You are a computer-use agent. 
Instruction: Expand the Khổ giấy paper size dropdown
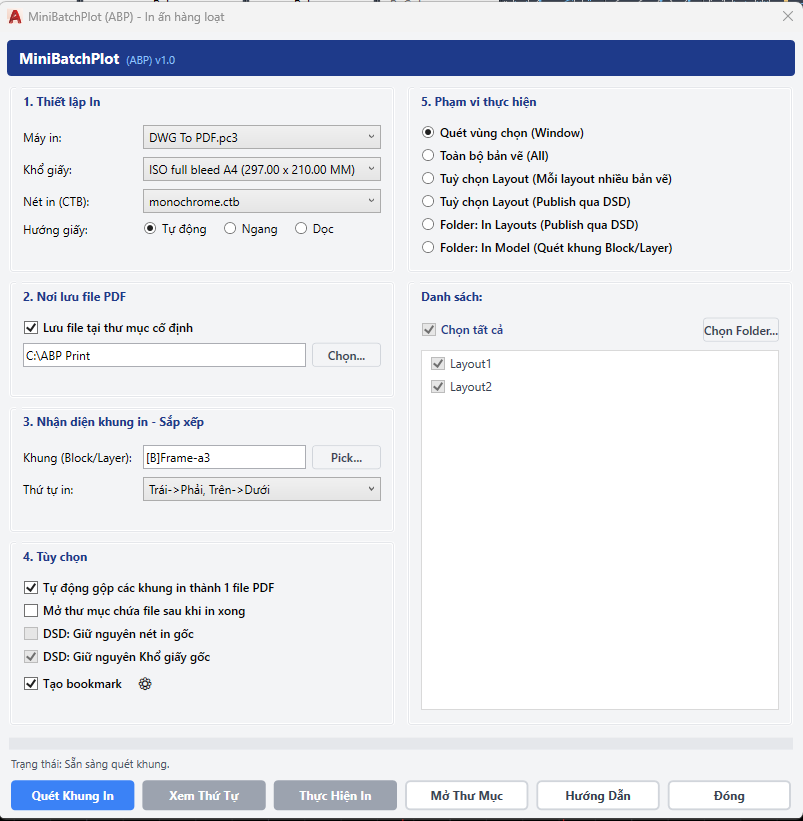pos(262,170)
